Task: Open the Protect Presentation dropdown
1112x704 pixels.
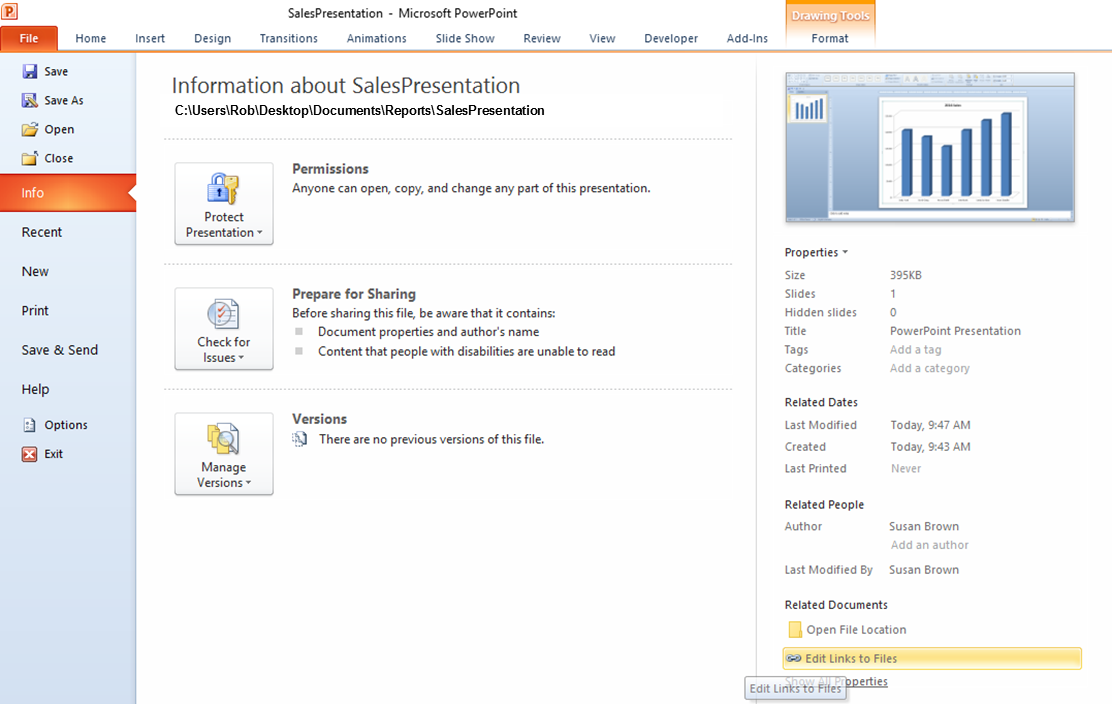Action: tap(224, 204)
